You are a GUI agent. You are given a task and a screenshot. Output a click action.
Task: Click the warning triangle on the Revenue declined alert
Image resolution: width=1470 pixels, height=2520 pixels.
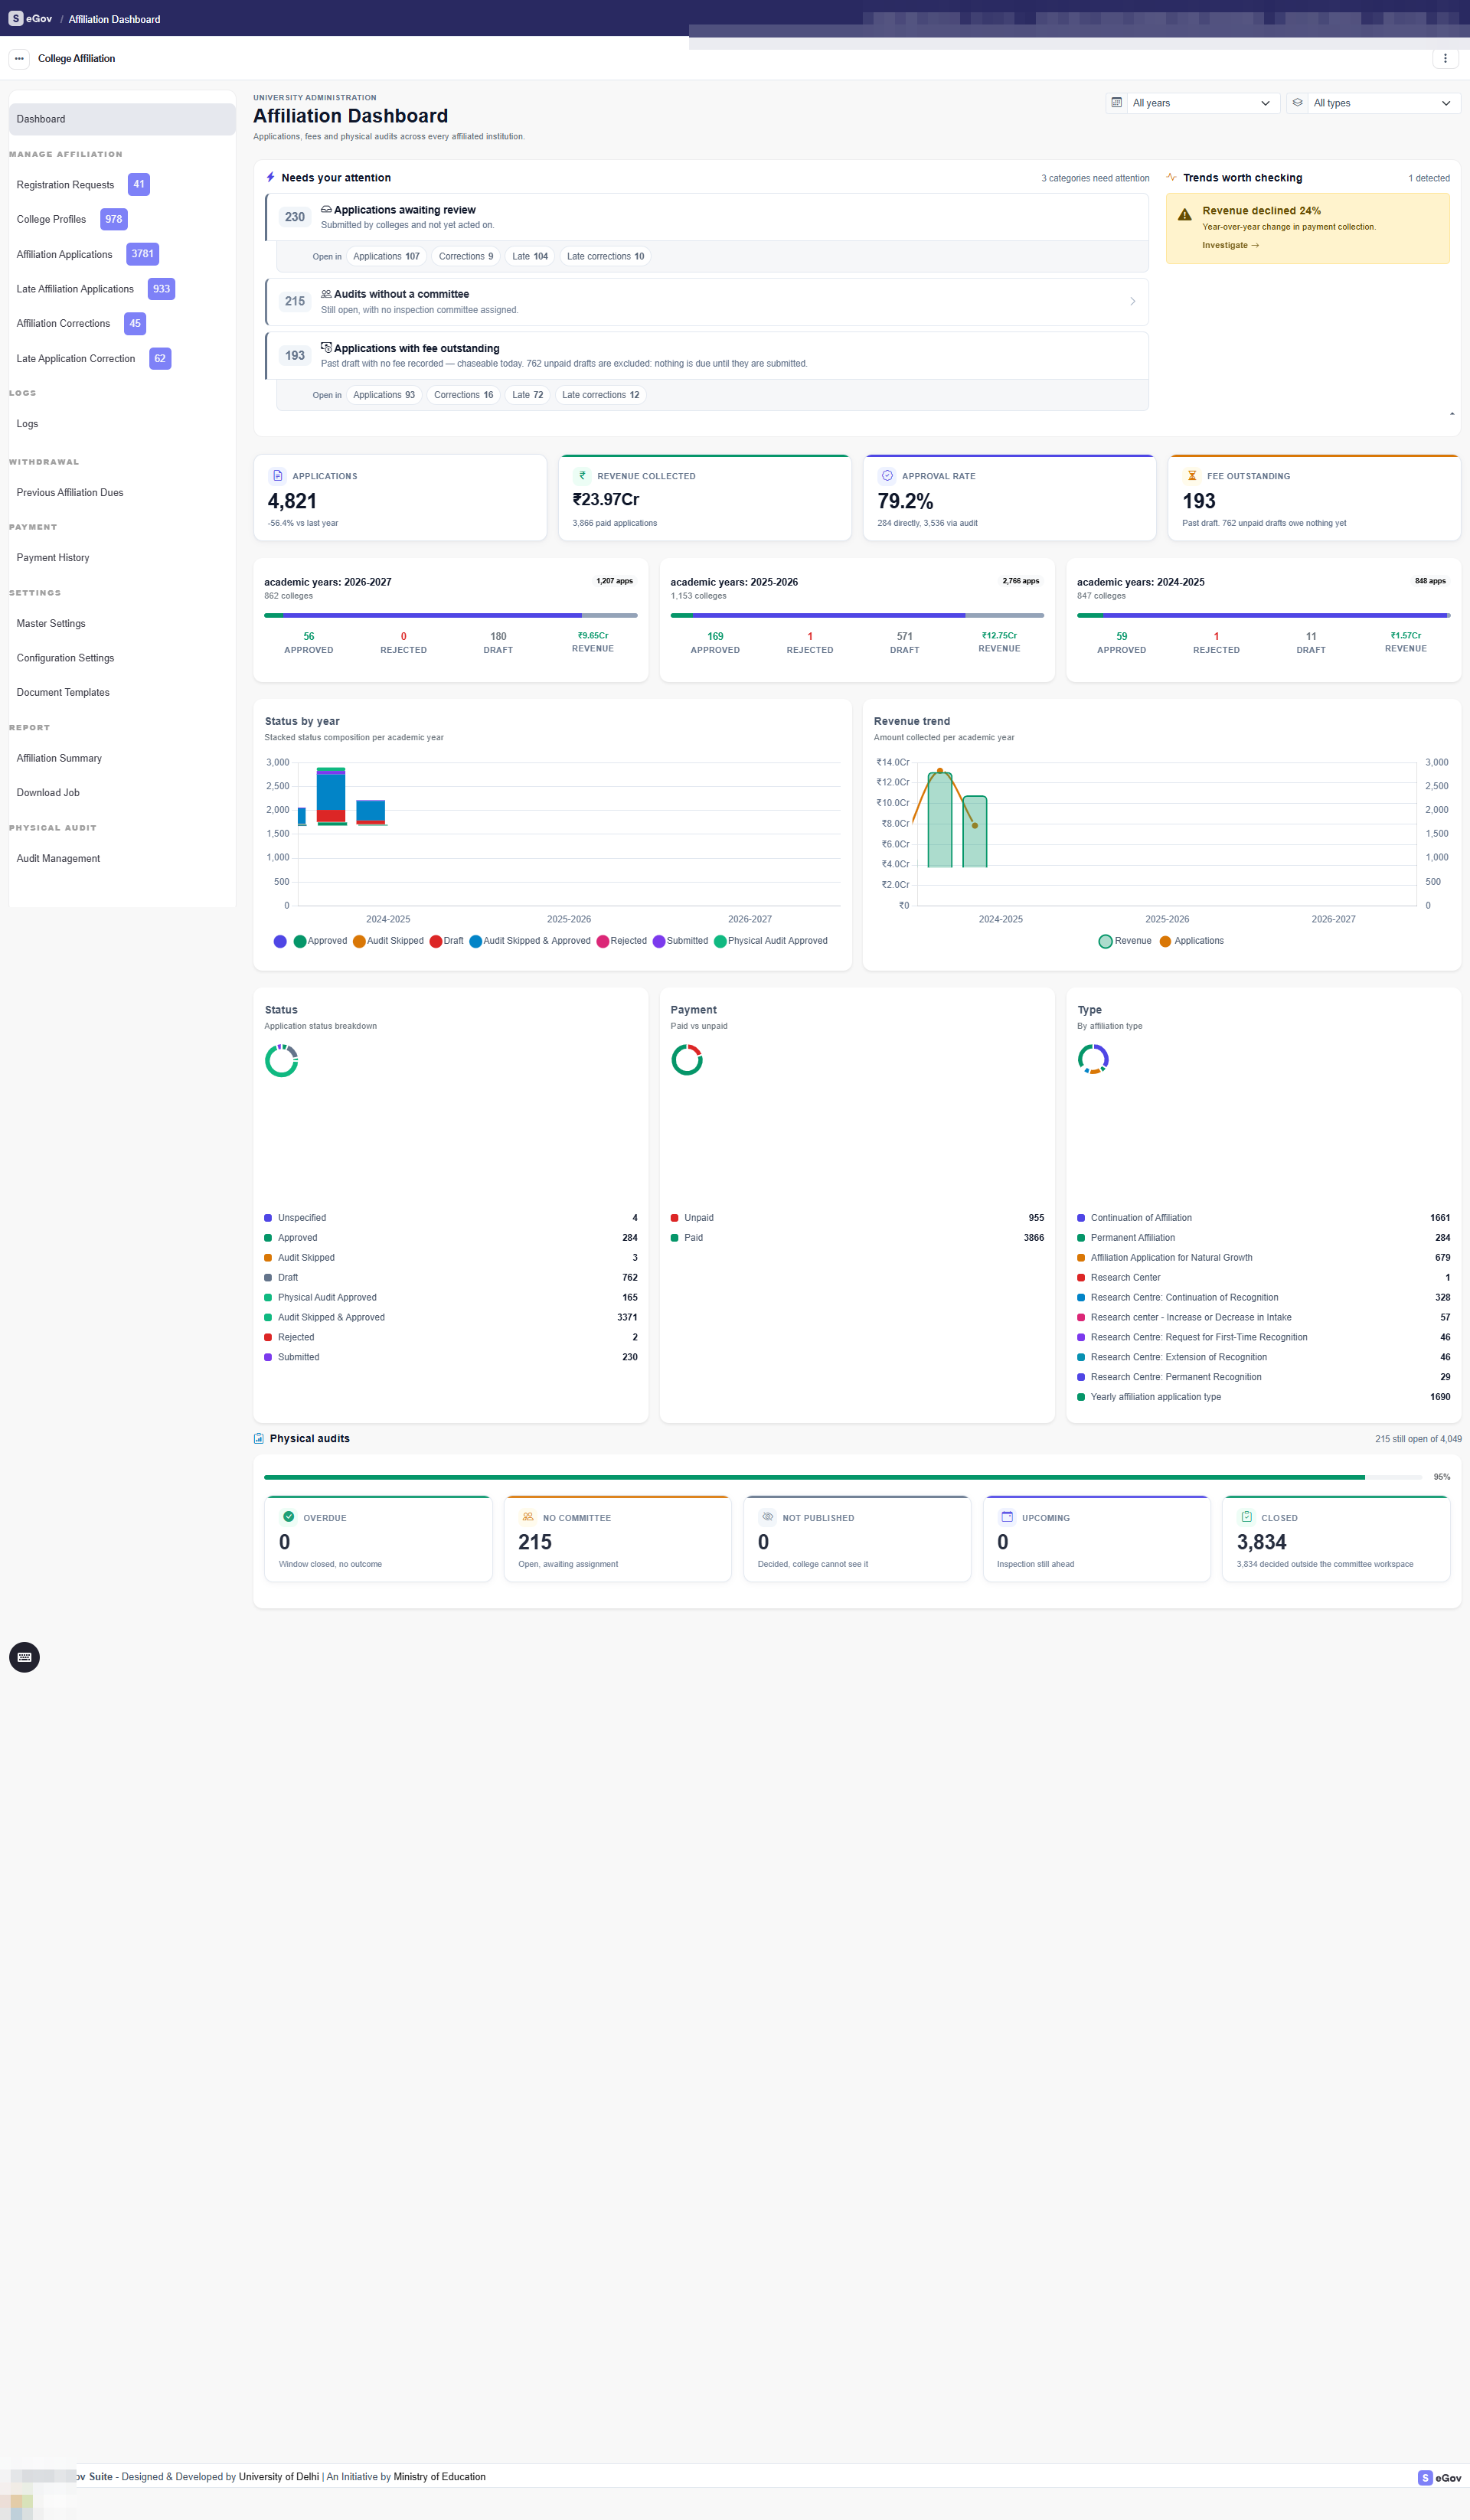(x=1184, y=214)
